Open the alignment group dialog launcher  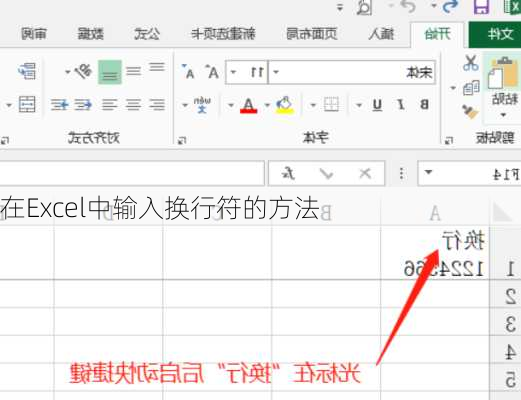tap(4, 141)
